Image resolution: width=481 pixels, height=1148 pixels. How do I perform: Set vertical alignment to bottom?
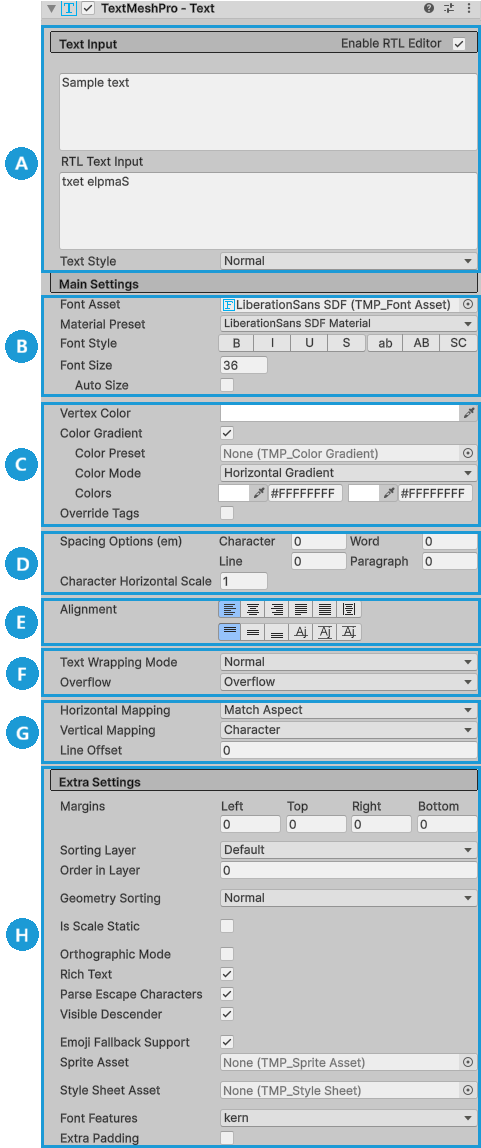point(276,632)
